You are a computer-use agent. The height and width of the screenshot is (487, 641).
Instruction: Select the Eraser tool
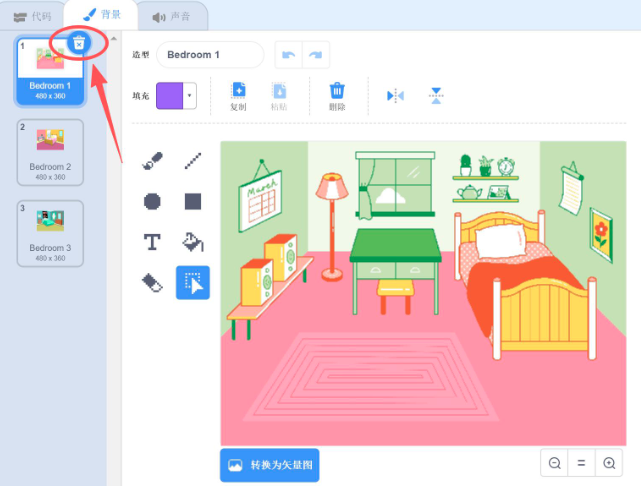(x=152, y=283)
